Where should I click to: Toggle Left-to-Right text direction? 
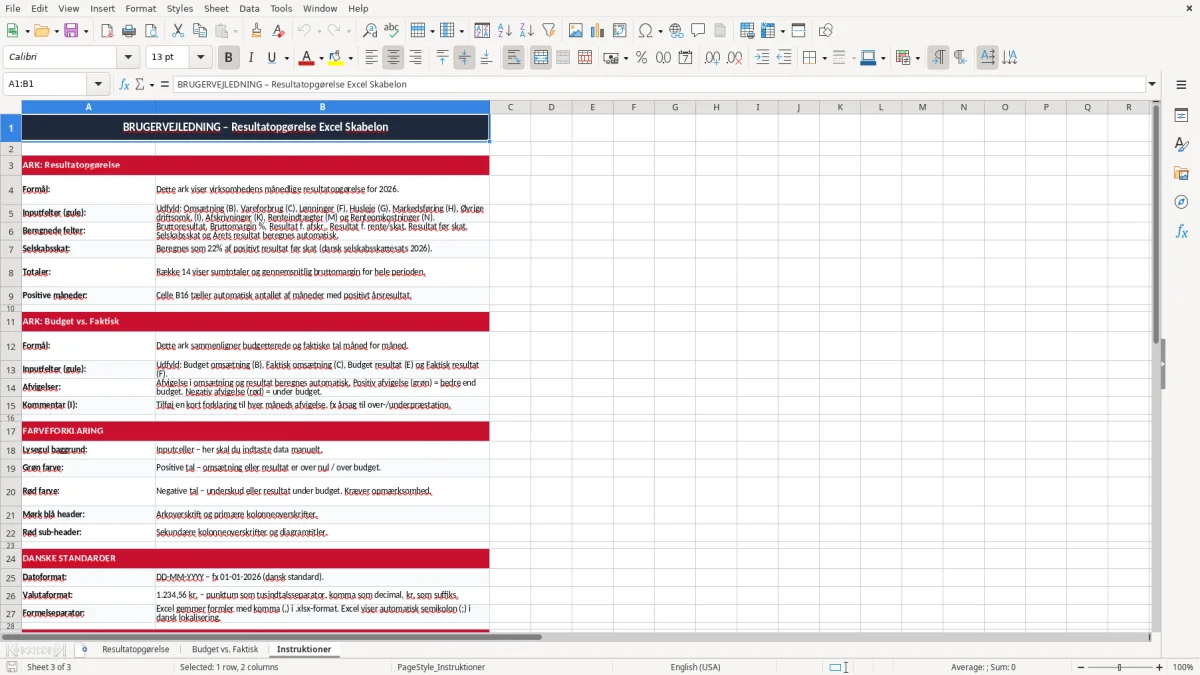tap(938, 58)
